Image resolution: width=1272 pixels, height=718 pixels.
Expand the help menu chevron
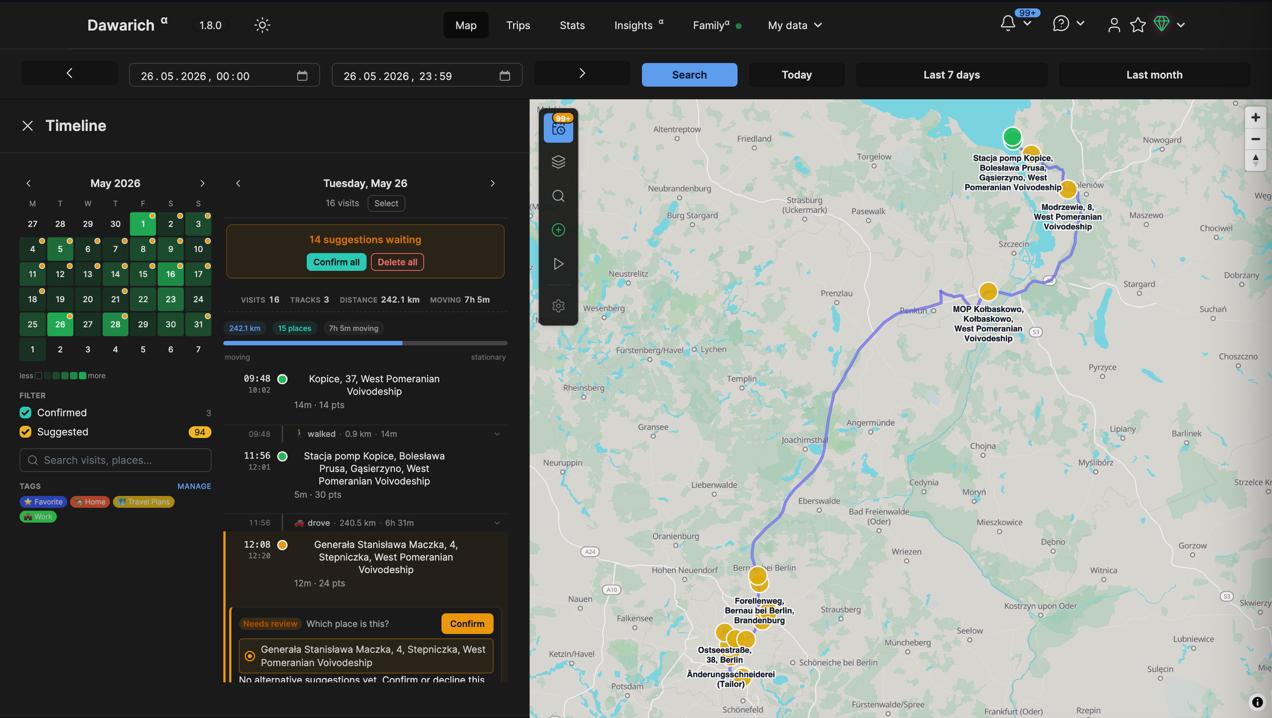pyautogui.click(x=1080, y=23)
